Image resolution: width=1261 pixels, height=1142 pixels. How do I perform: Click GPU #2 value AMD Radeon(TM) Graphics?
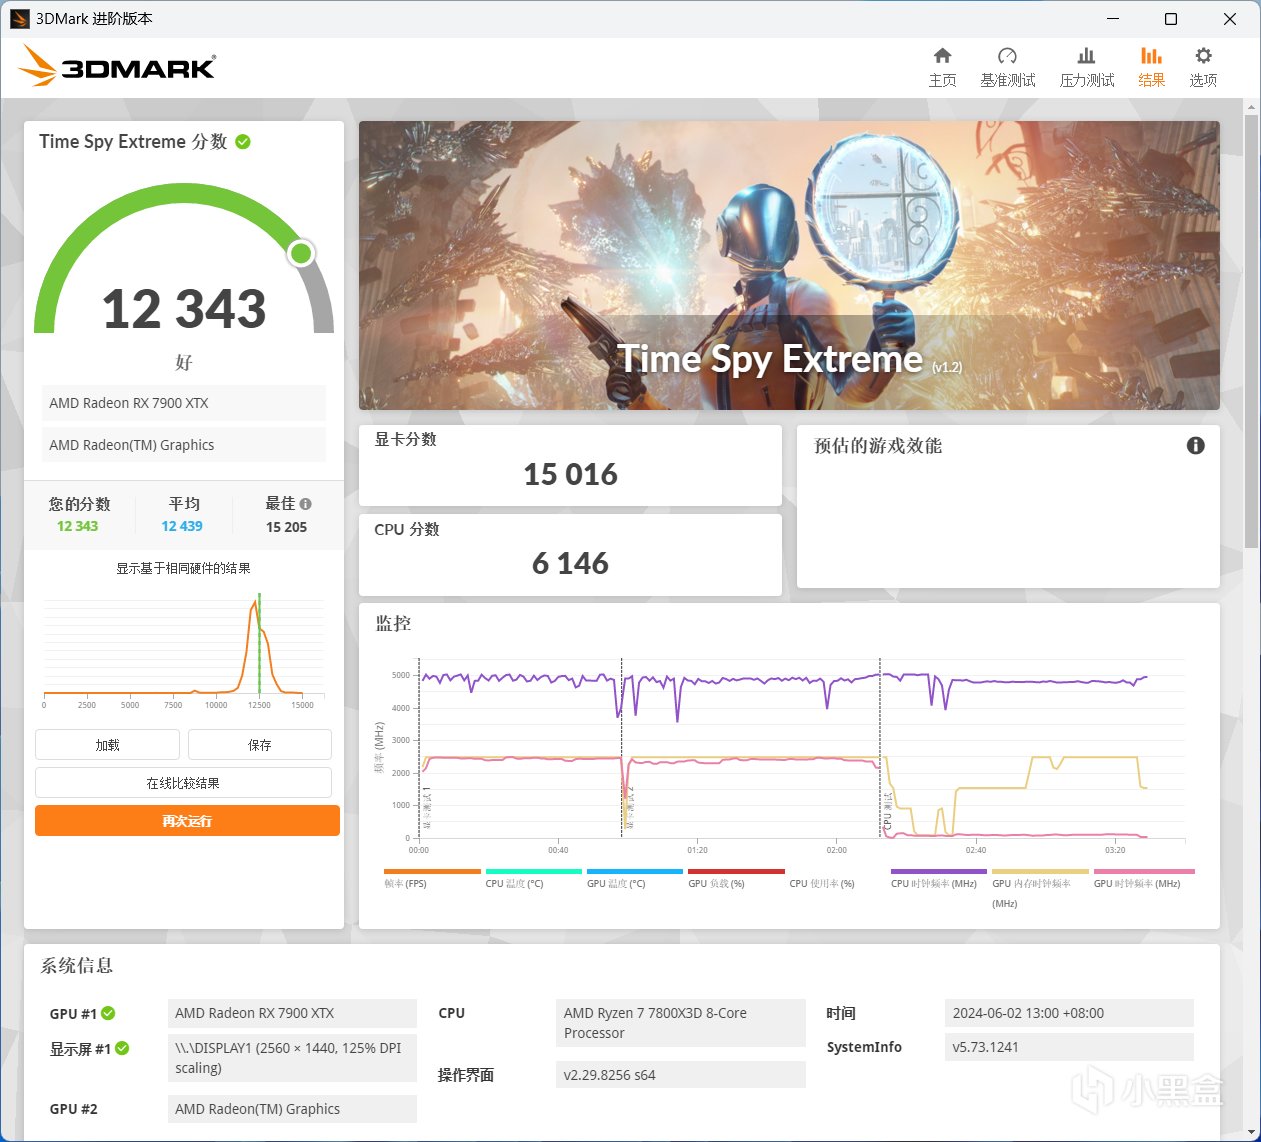pos(292,1109)
